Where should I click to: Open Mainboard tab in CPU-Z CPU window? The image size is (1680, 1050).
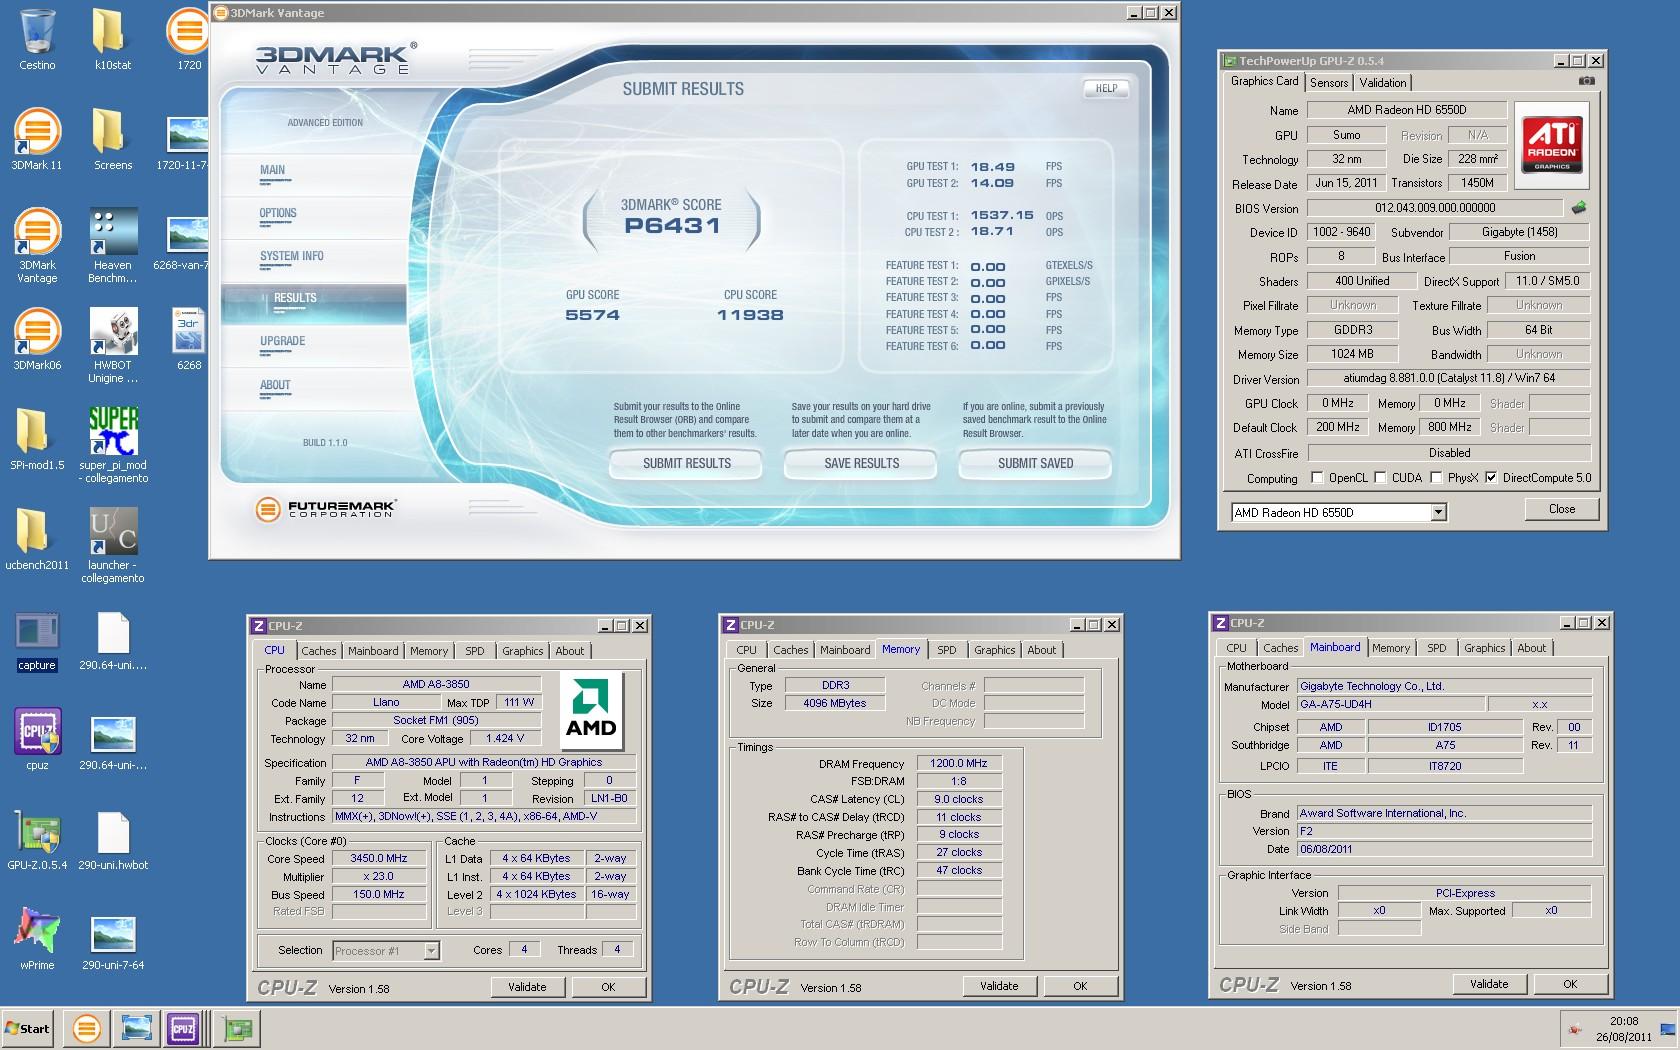pyautogui.click(x=373, y=651)
